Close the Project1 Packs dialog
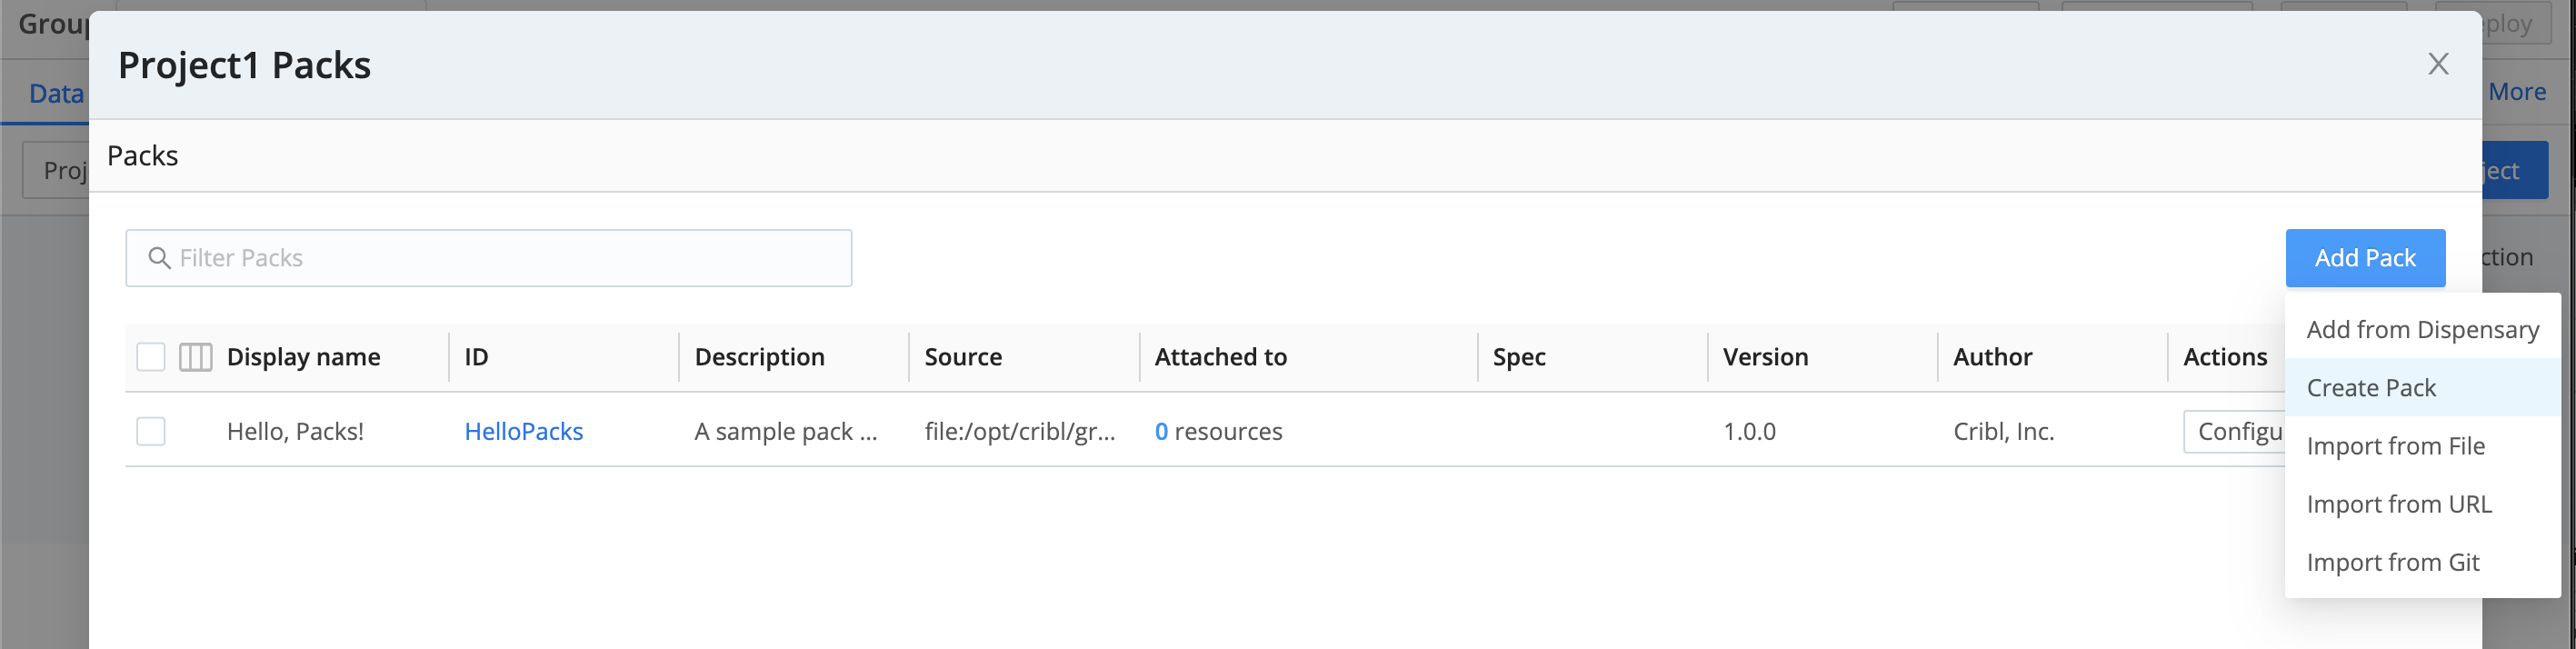 tap(2438, 64)
